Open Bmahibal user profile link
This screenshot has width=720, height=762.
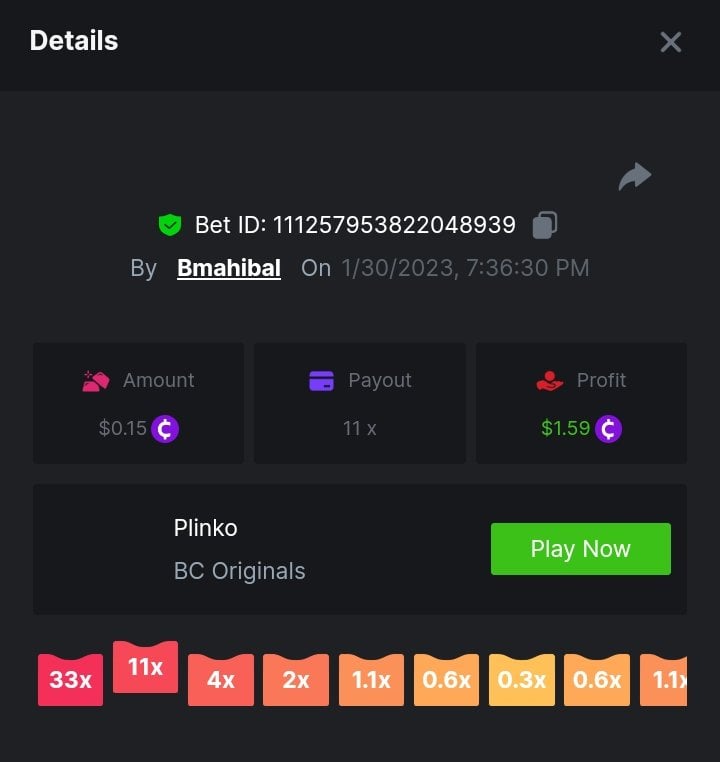(229, 268)
